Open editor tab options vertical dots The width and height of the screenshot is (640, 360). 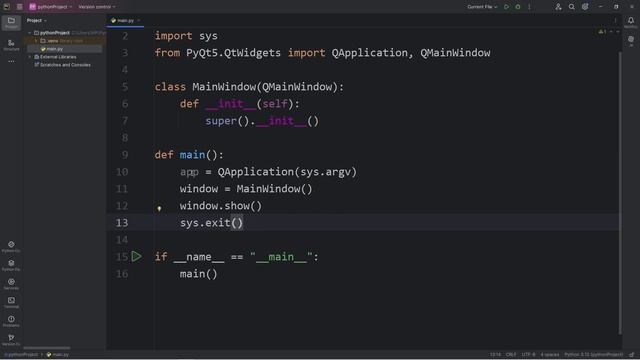coord(615,20)
